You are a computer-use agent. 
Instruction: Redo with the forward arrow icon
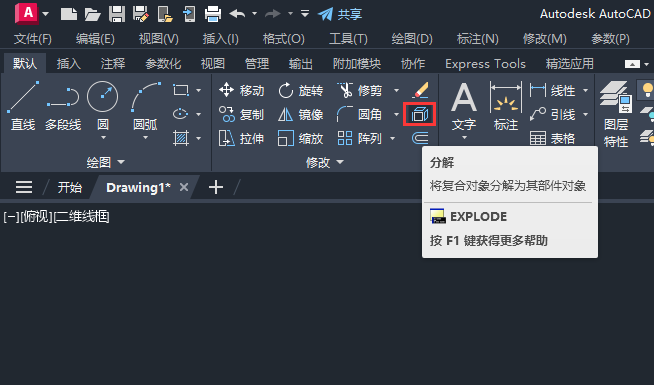click(x=273, y=14)
